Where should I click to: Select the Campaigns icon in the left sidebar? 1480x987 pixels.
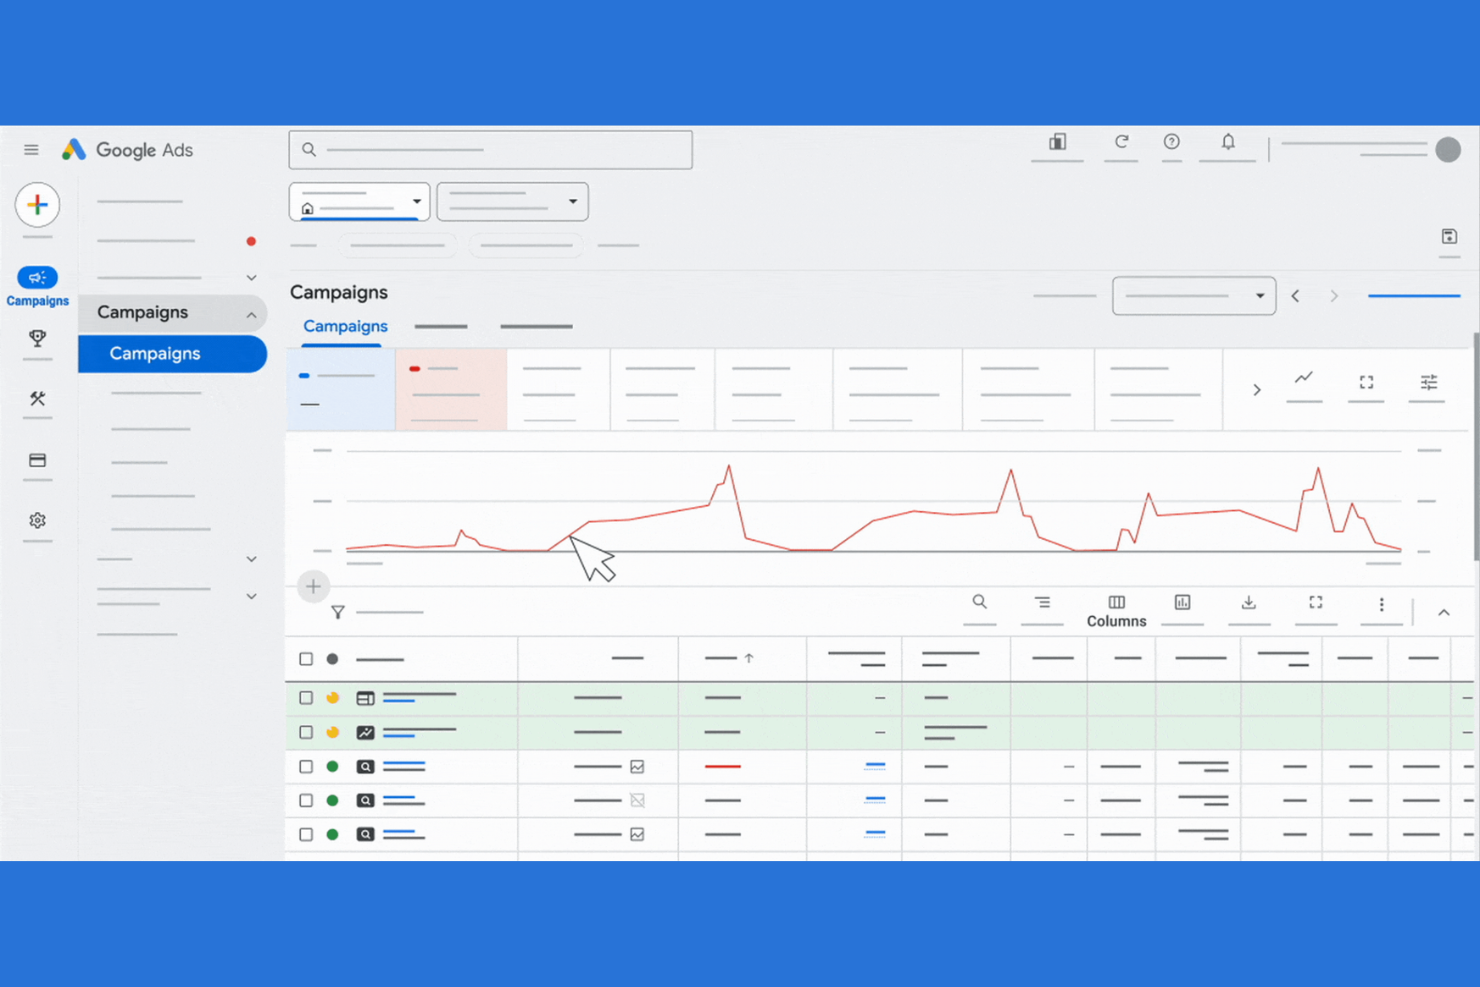(37, 278)
